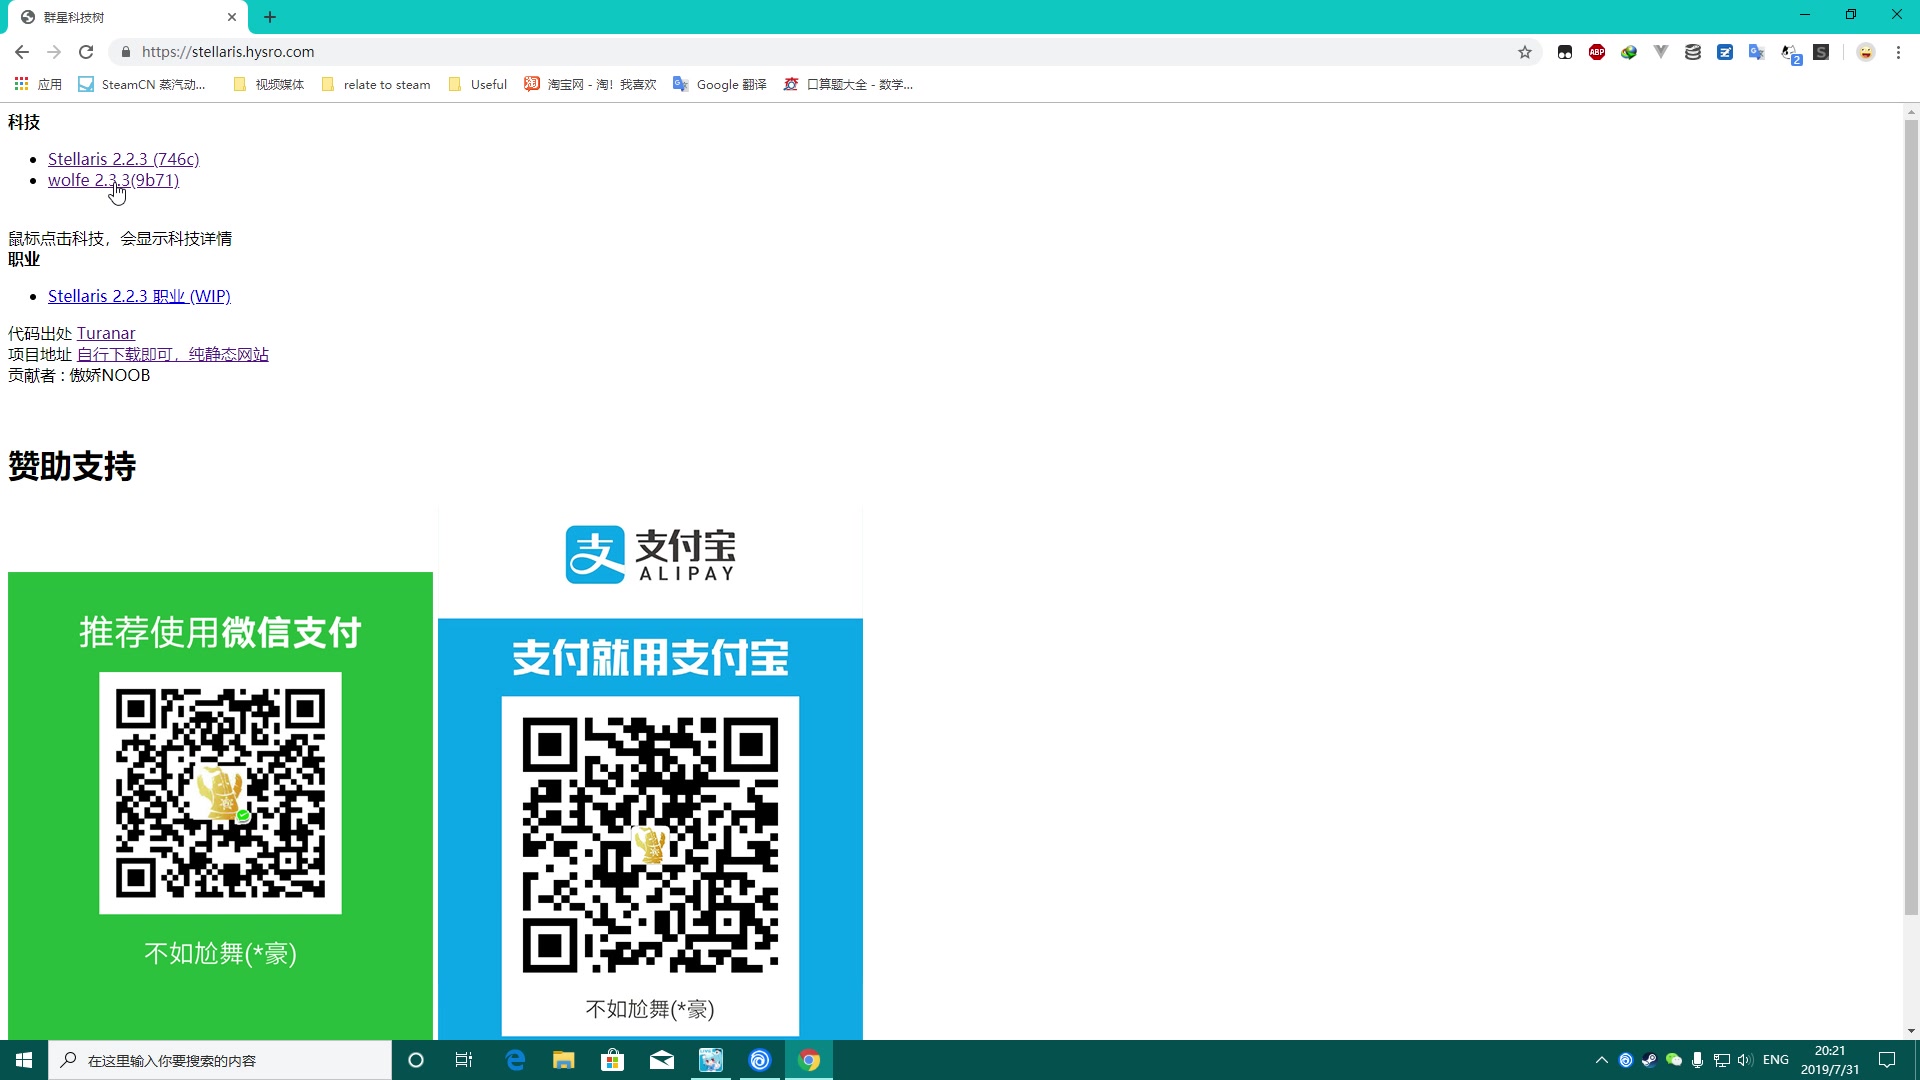Click the vertical scrollbar thumb

tap(1911, 517)
